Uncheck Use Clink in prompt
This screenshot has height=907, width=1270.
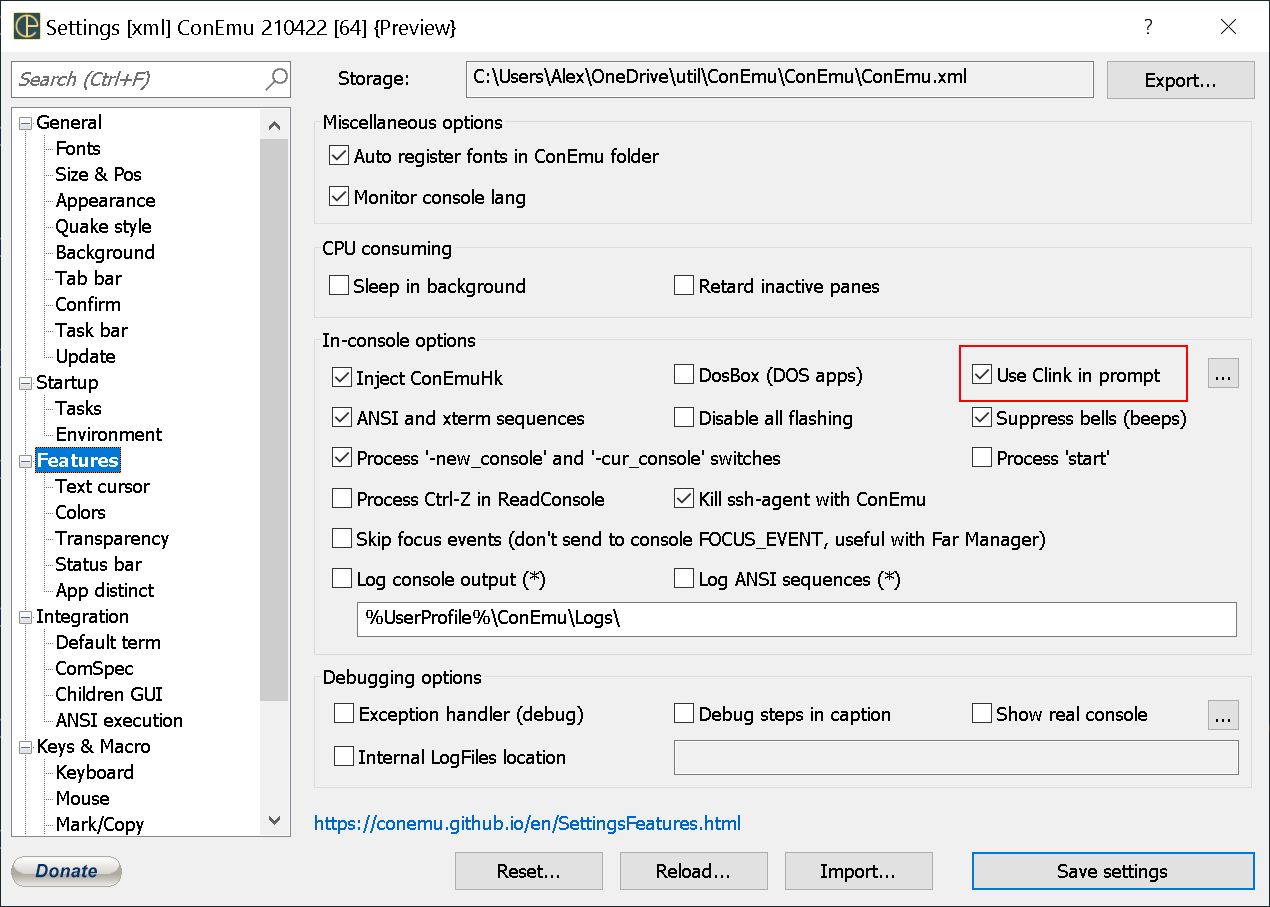point(982,374)
